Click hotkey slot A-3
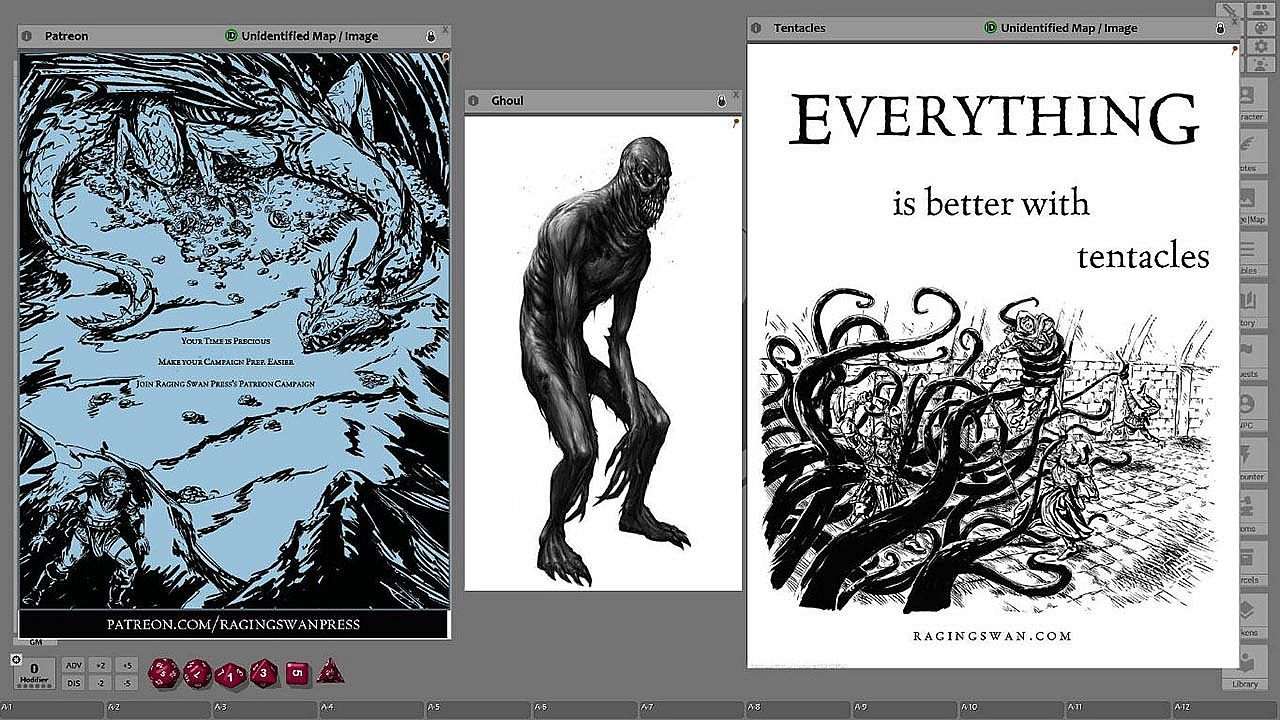 267,709
